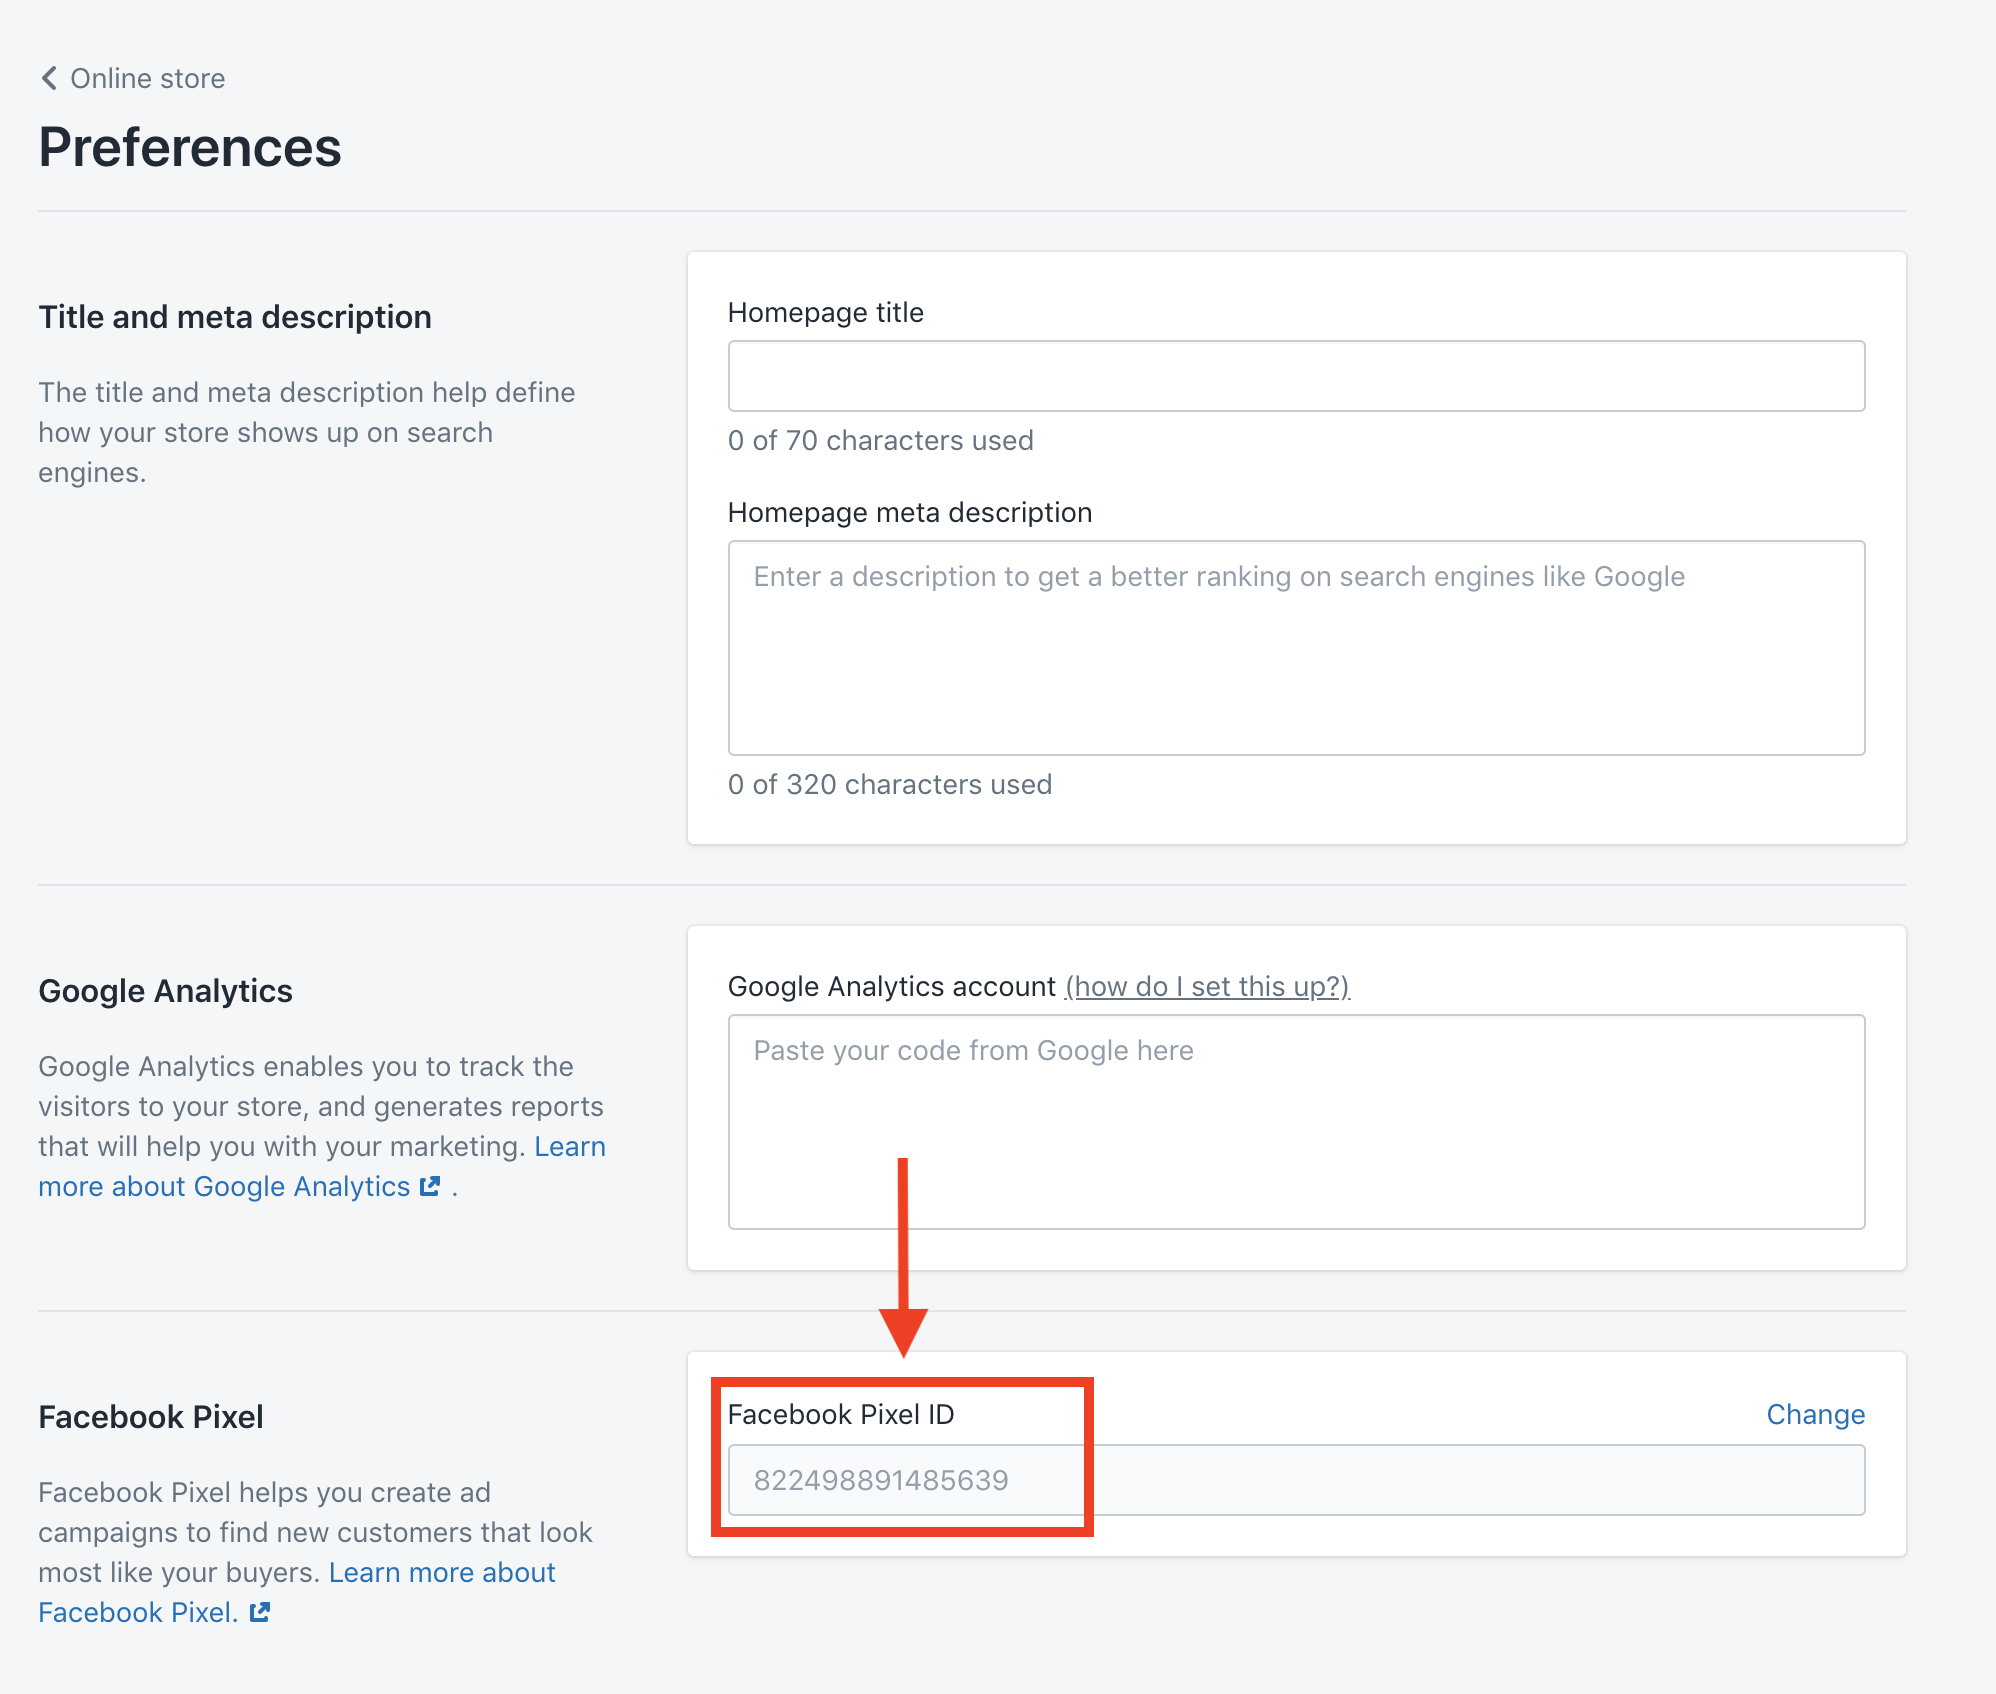The height and width of the screenshot is (1694, 1996).
Task: Click the 'Homepage title' label
Action: (826, 312)
